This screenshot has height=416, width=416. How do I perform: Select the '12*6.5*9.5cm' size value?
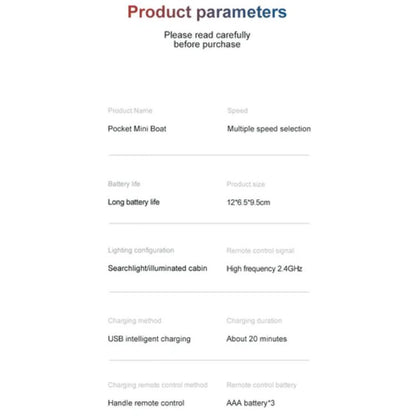(x=249, y=202)
